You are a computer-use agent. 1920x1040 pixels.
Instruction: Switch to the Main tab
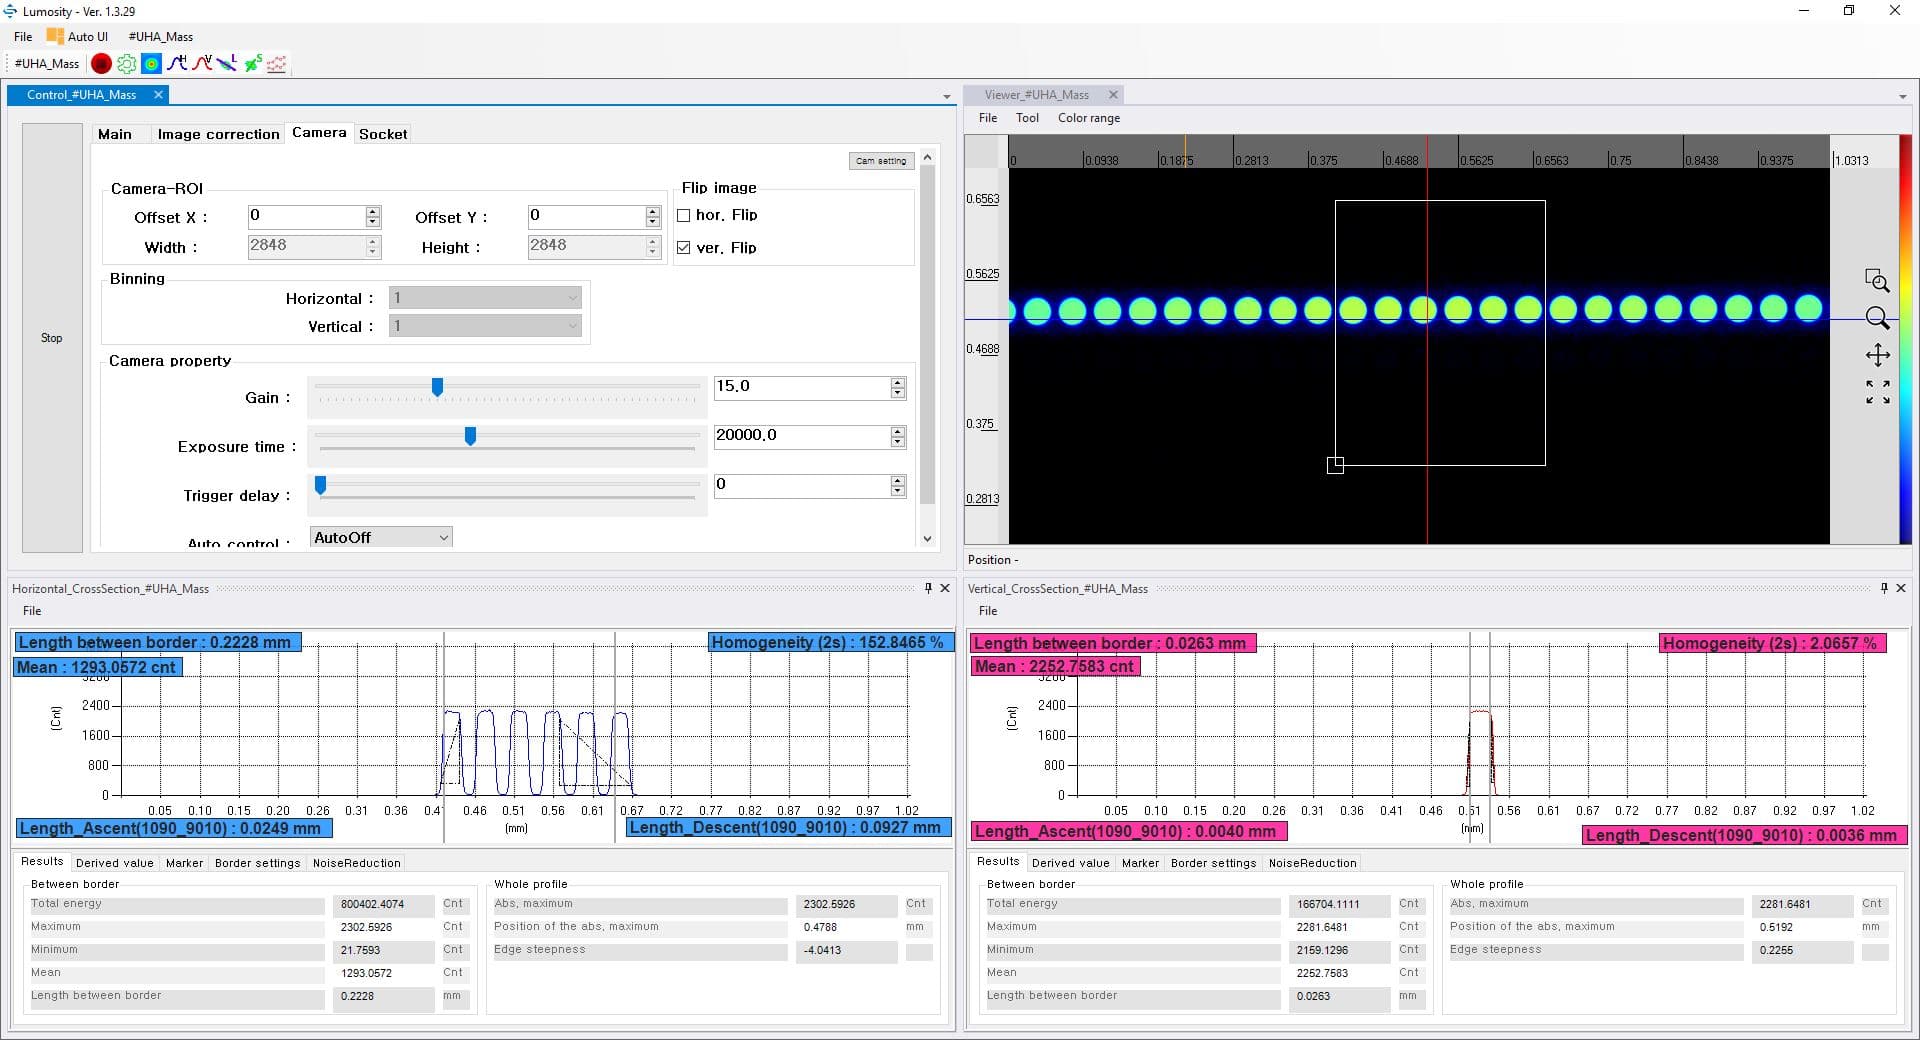point(115,134)
